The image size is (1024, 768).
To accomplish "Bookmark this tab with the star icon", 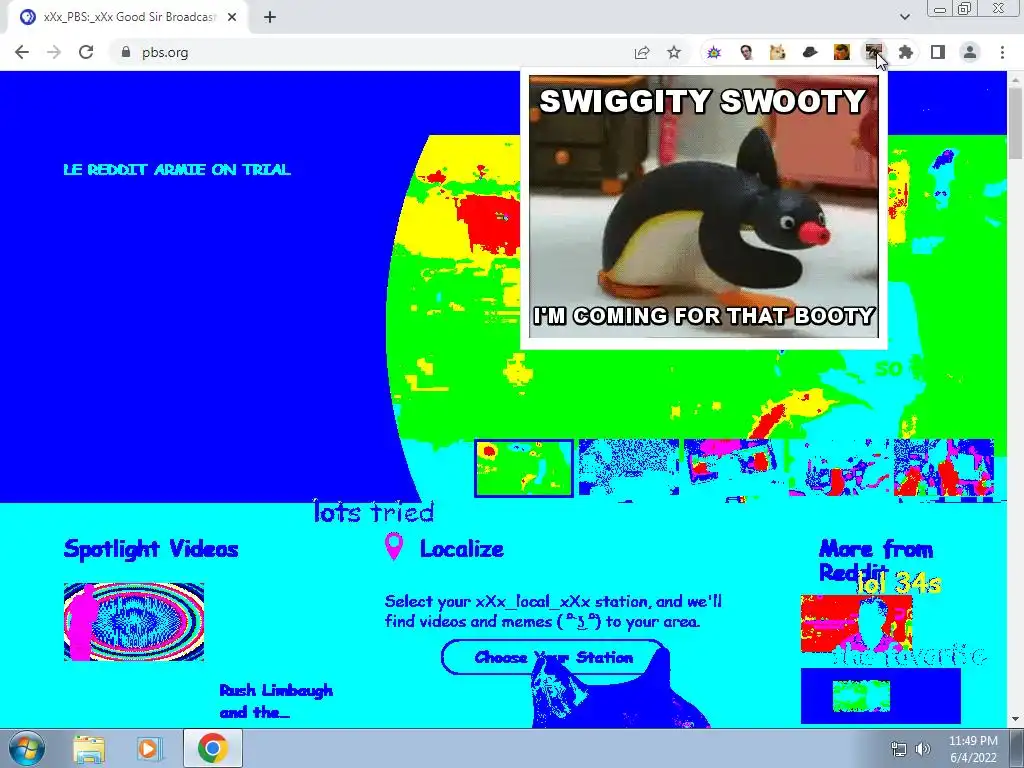I will [674, 52].
